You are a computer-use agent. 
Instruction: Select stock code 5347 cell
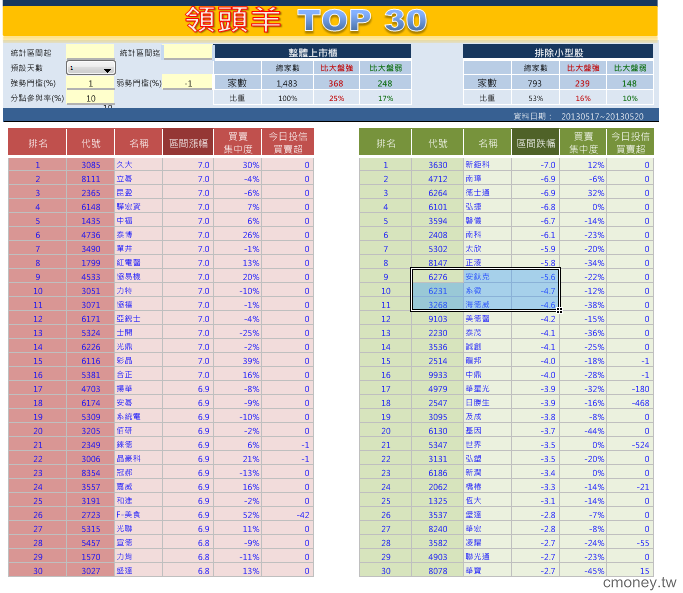(438, 445)
